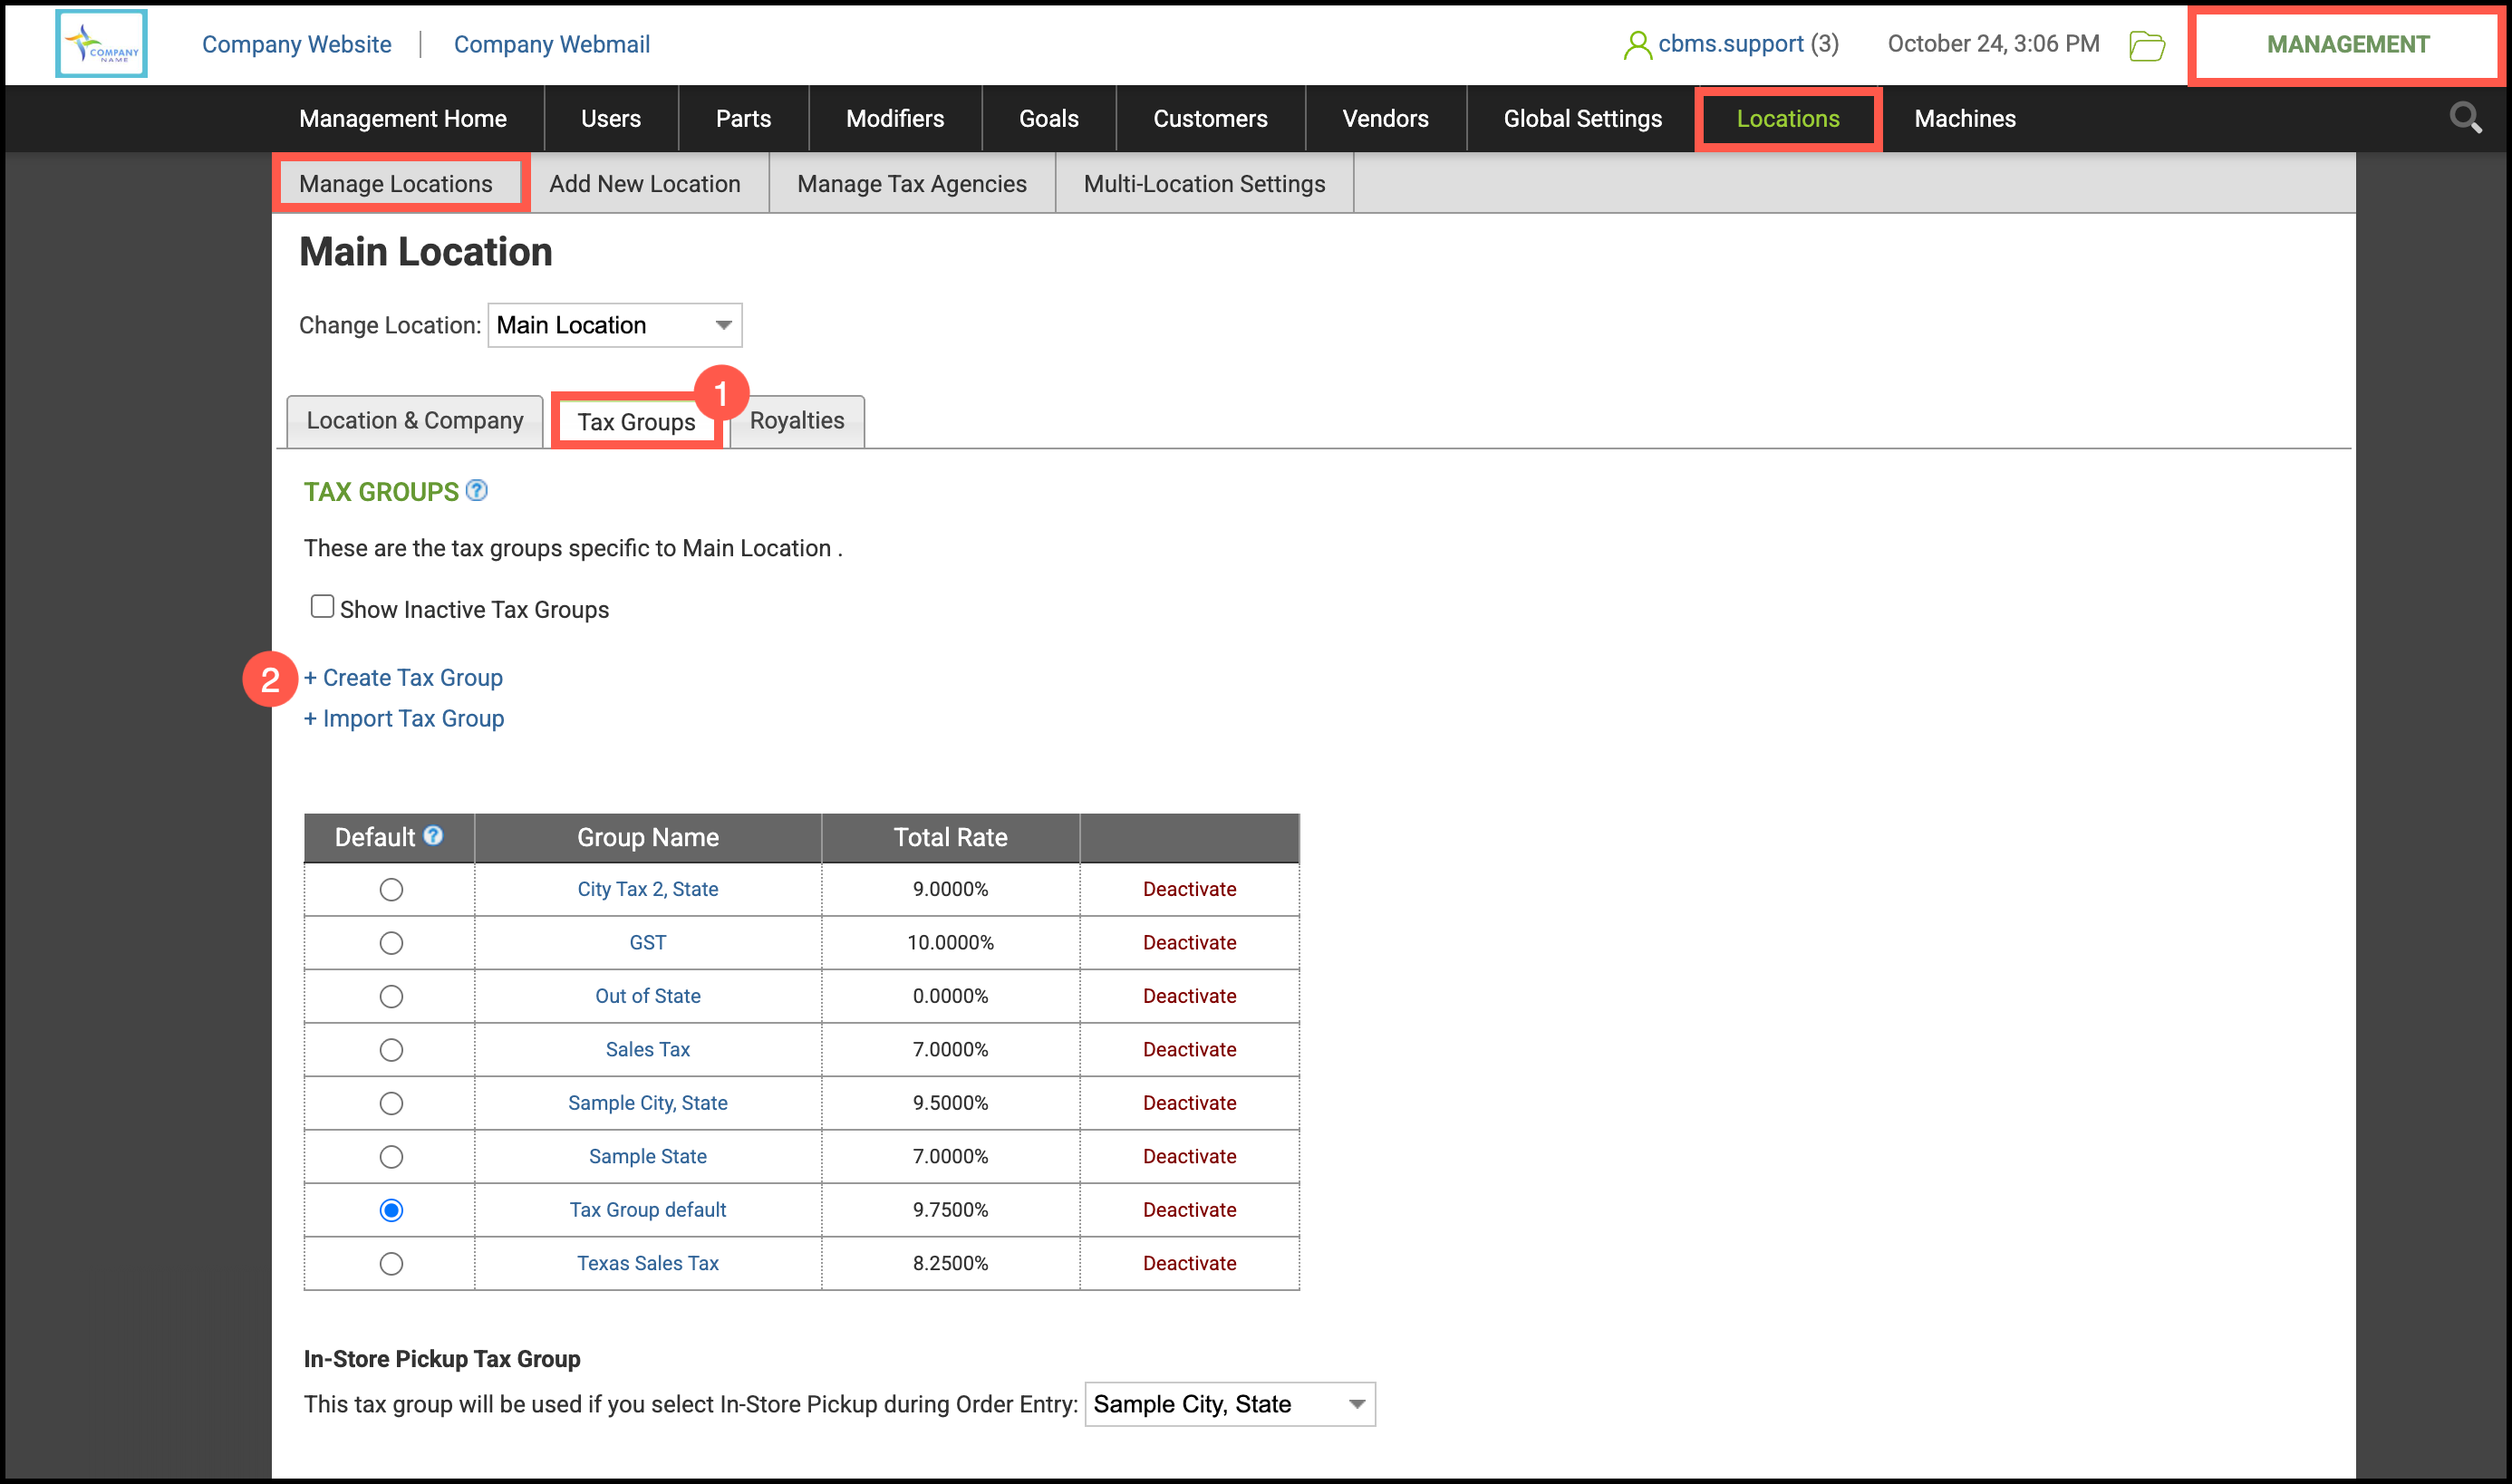This screenshot has width=2512, height=1484.
Task: Expand the In-Store Pickup Tax Group dropdown
Action: point(1229,1404)
